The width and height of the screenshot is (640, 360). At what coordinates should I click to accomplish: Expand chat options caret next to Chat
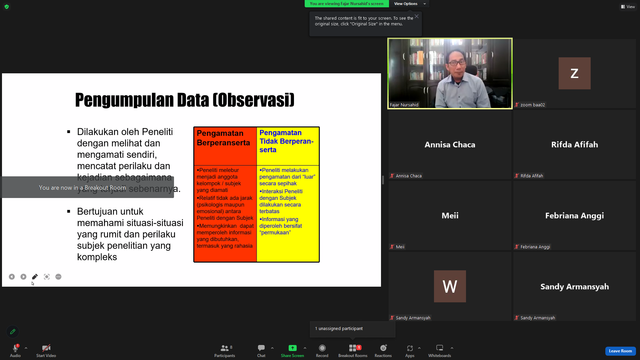[x=272, y=348]
